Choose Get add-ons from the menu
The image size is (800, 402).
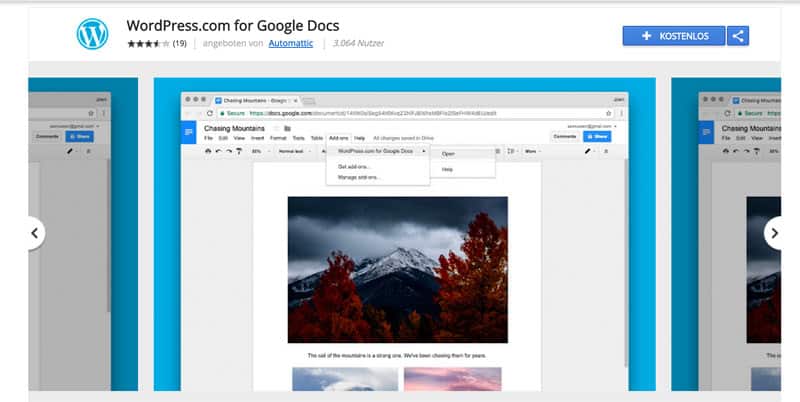pyautogui.click(x=353, y=166)
